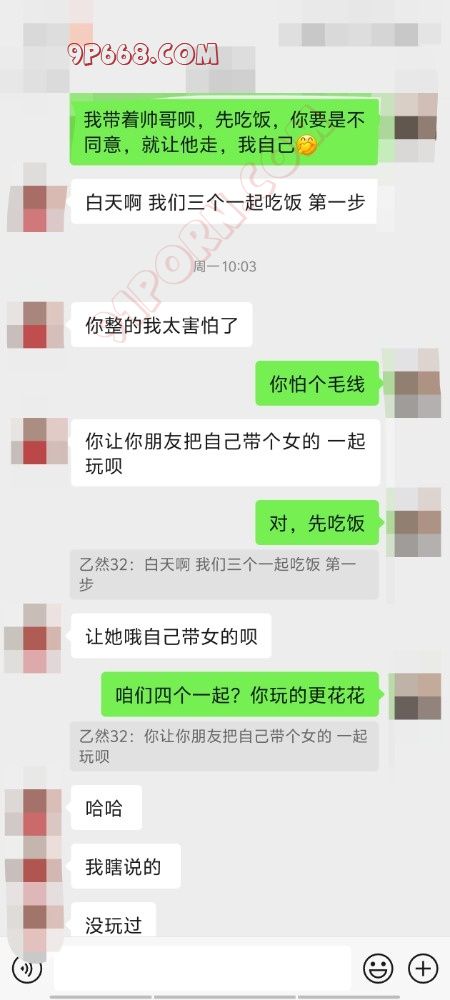Tap the avatar beside 你怕个毛线

click(x=412, y=383)
